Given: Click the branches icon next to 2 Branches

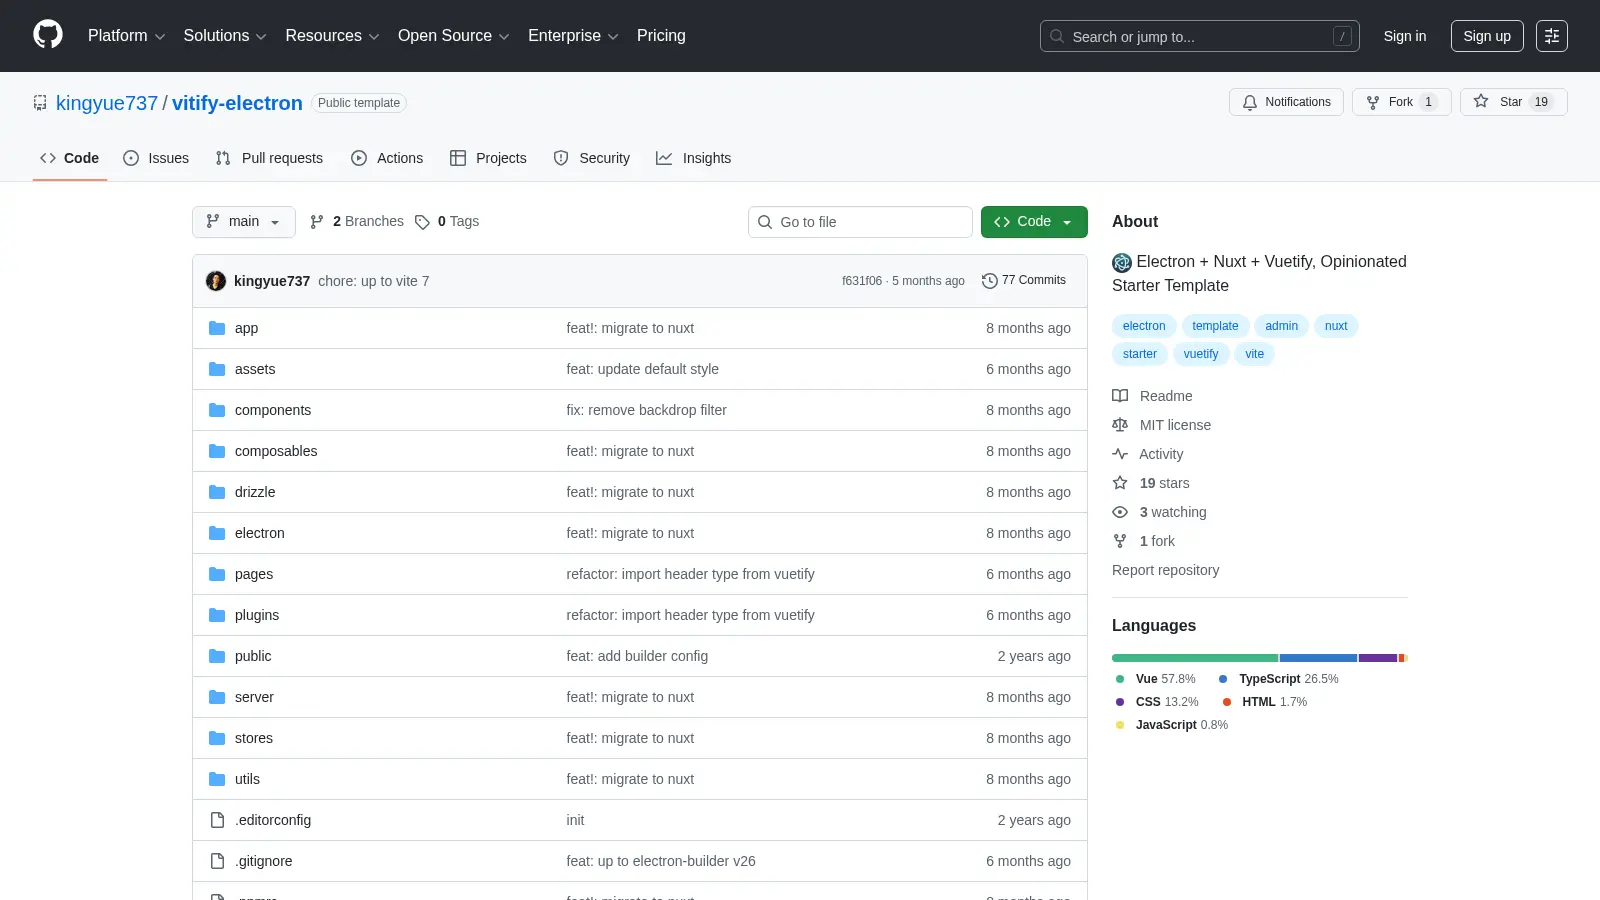Looking at the screenshot, I should [x=317, y=222].
